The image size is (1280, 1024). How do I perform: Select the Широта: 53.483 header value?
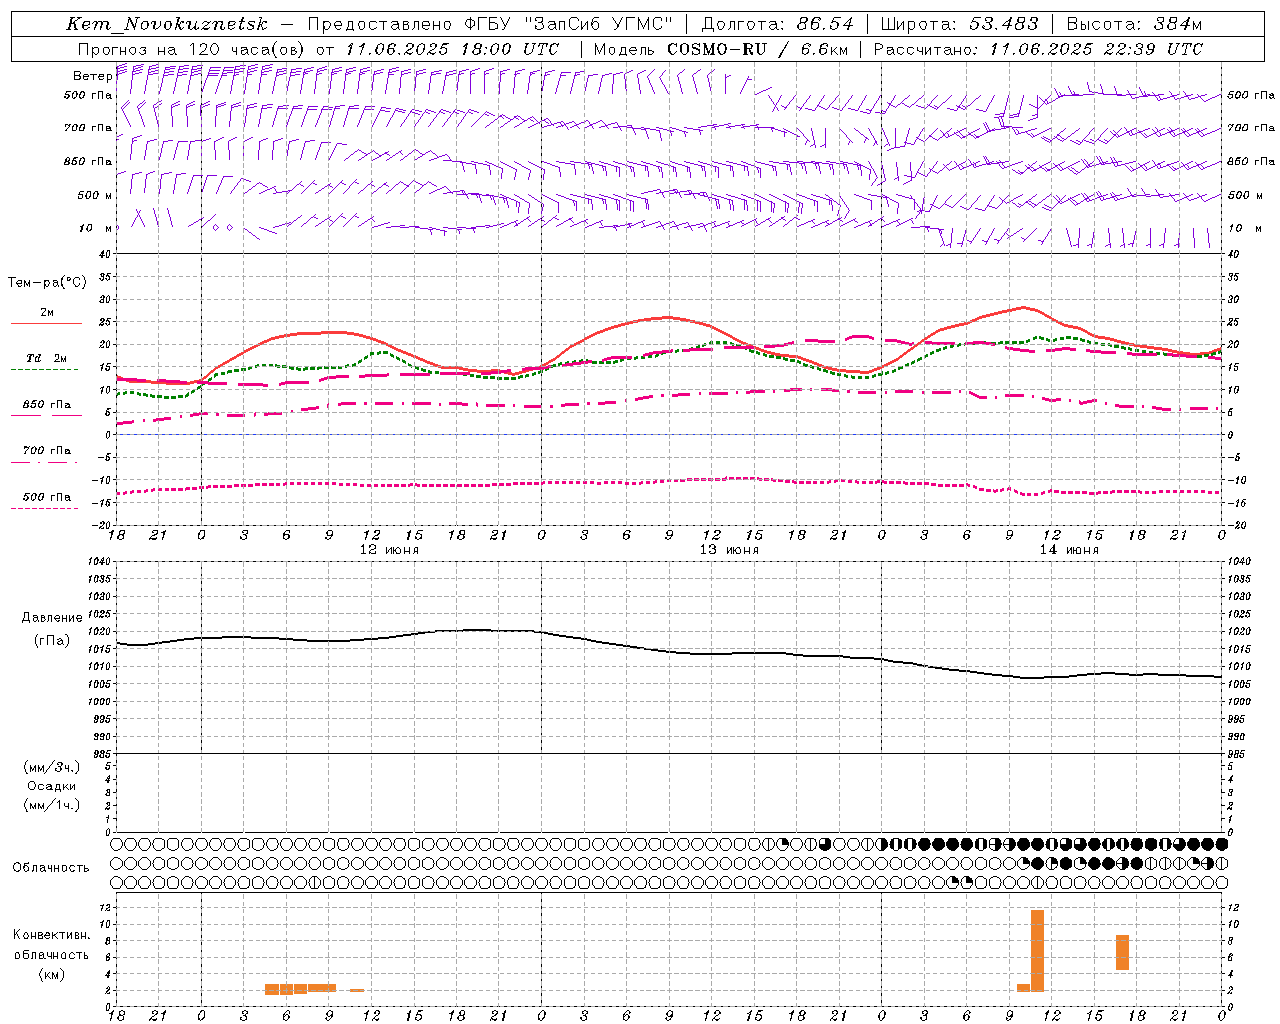(961, 24)
